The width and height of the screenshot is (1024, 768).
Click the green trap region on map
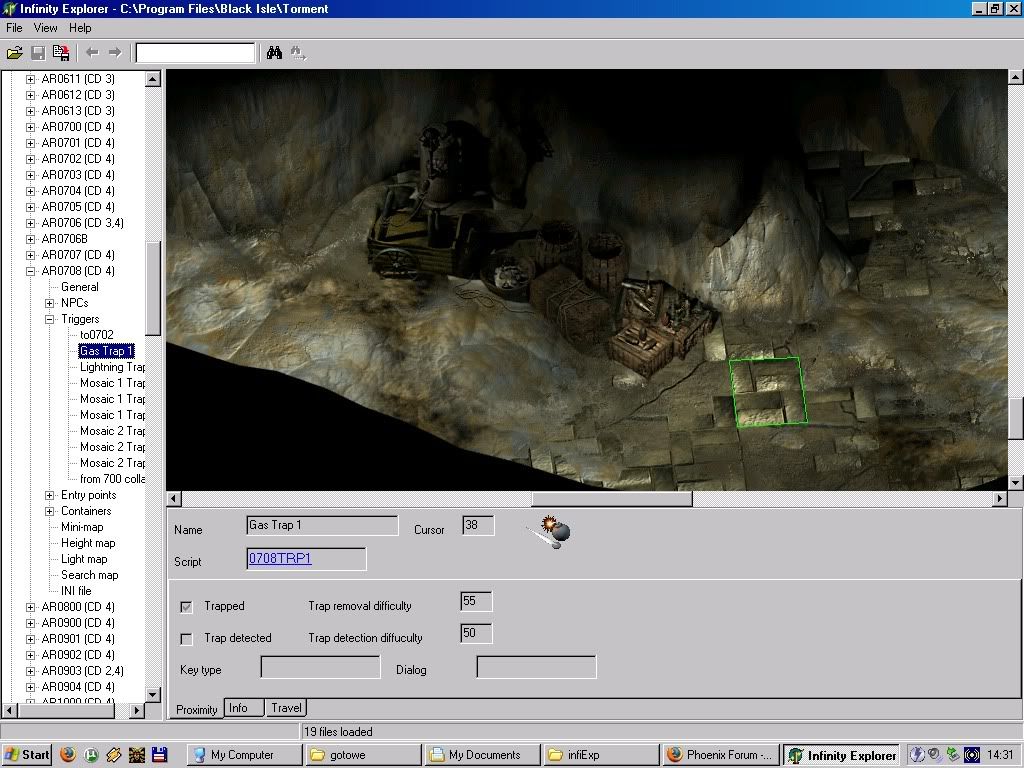[768, 392]
